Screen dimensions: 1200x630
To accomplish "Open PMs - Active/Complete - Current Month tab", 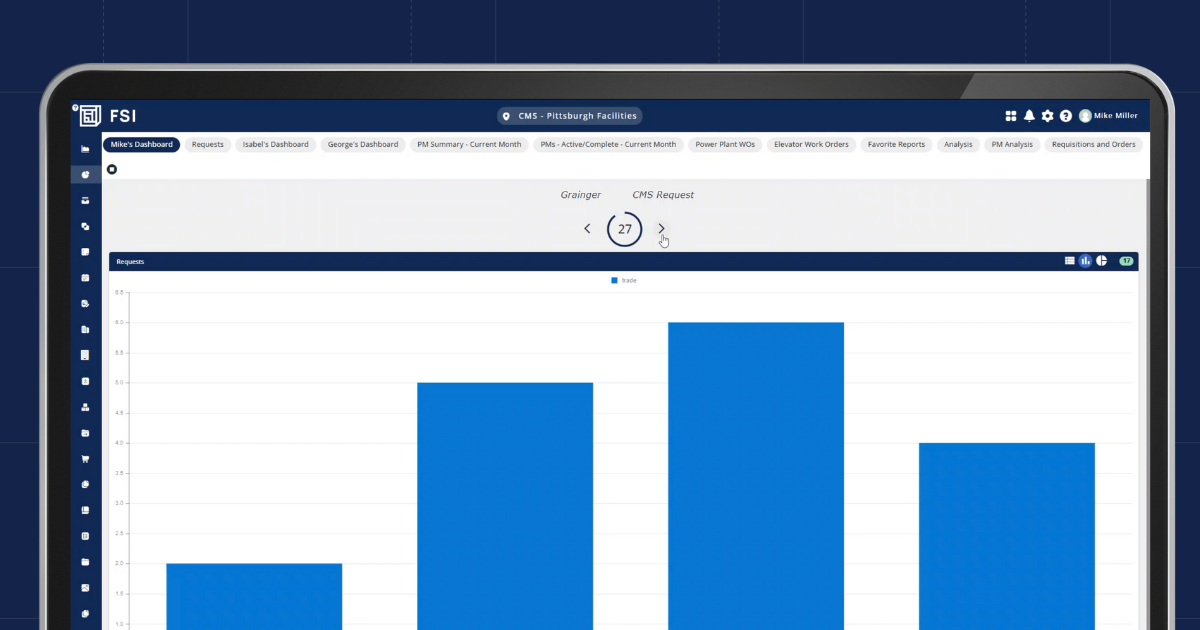I will point(608,144).
